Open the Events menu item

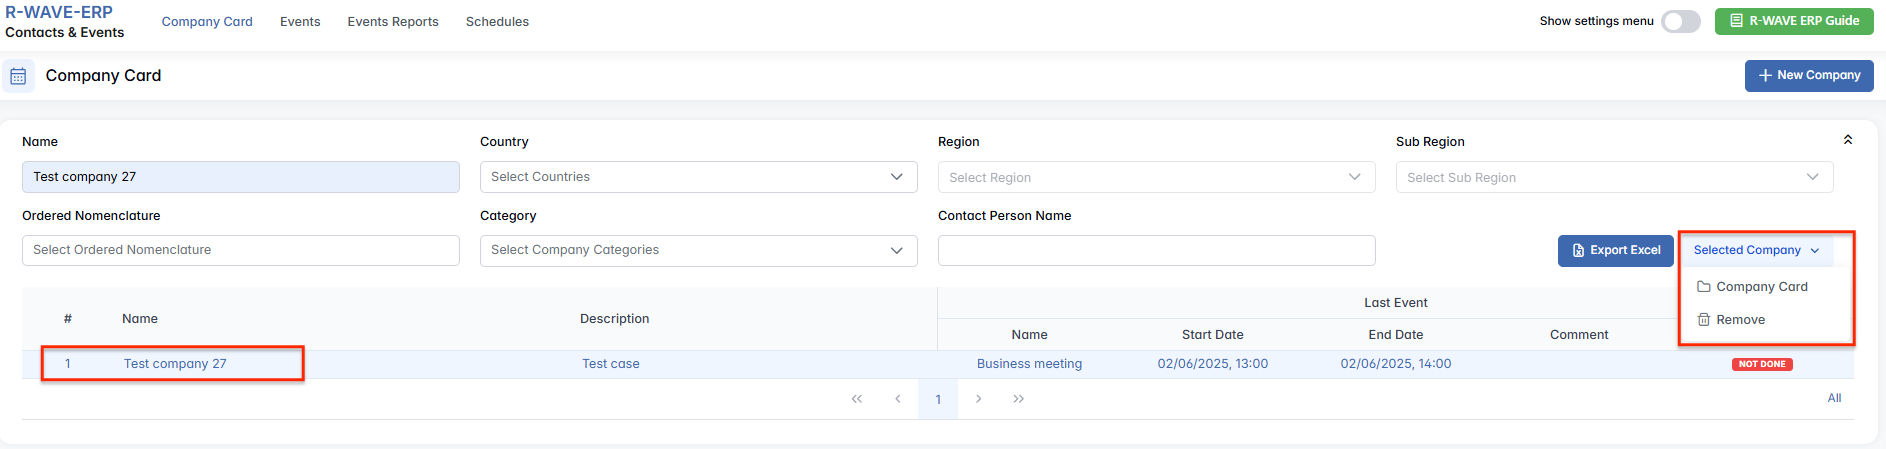pyautogui.click(x=300, y=21)
